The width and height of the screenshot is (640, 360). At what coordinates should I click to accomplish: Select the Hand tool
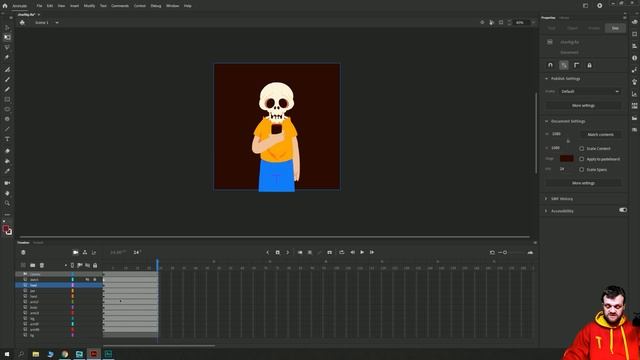pos(7,193)
